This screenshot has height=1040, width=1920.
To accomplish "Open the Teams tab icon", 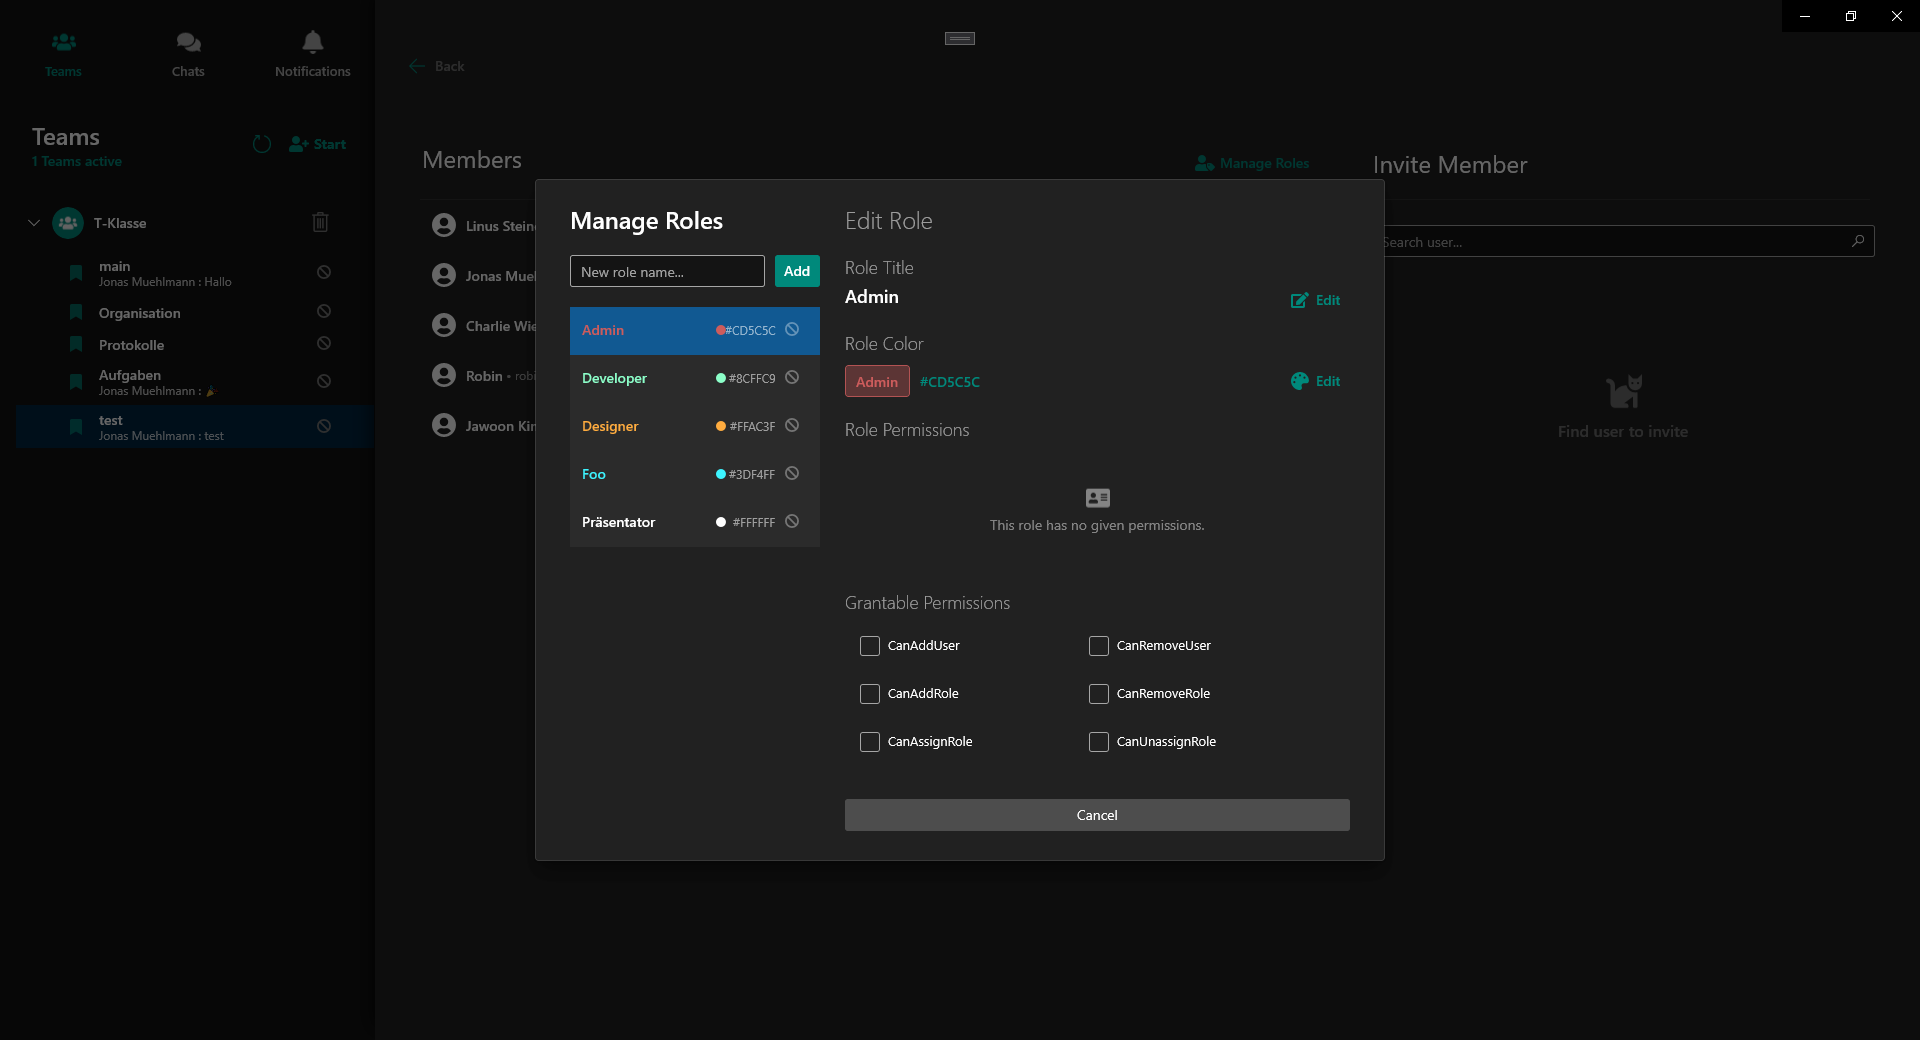I will coord(63,42).
